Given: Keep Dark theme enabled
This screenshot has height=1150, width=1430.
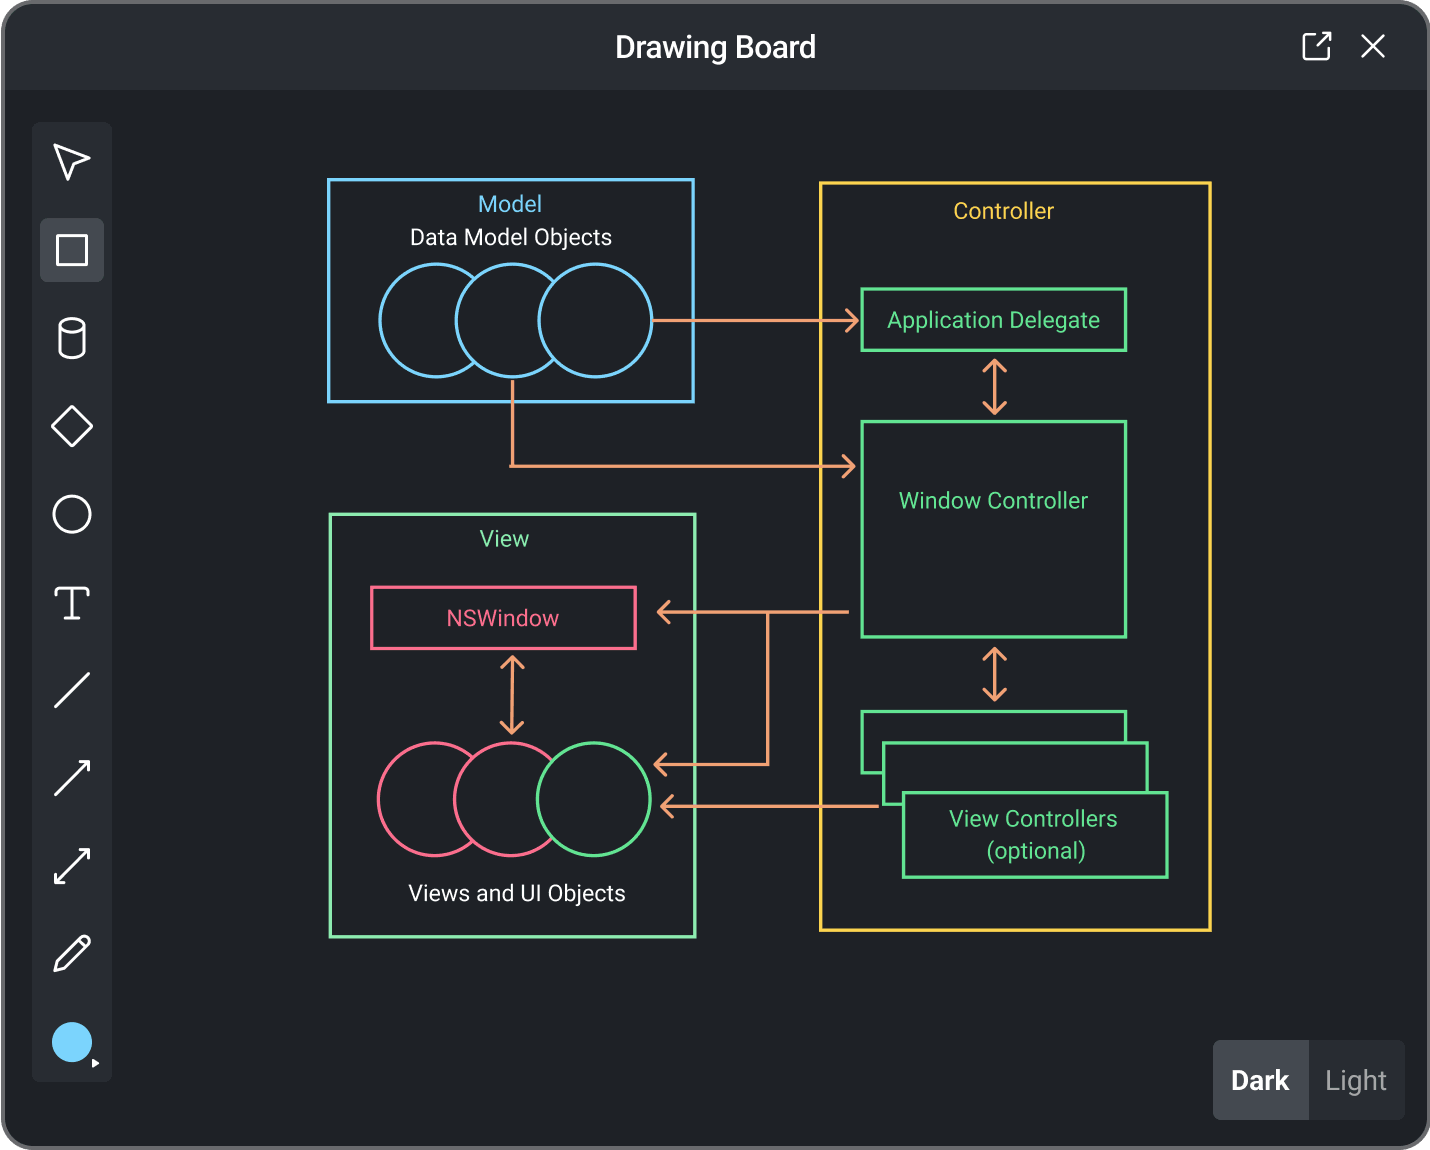Looking at the screenshot, I should click(1260, 1080).
